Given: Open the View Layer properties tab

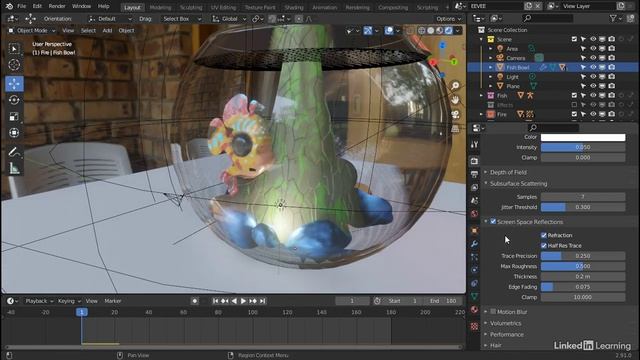Looking at the screenshot, I should coord(474,188).
